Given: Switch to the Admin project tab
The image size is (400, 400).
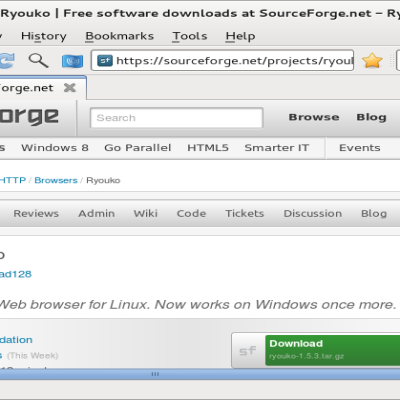Looking at the screenshot, I should coord(96,213).
